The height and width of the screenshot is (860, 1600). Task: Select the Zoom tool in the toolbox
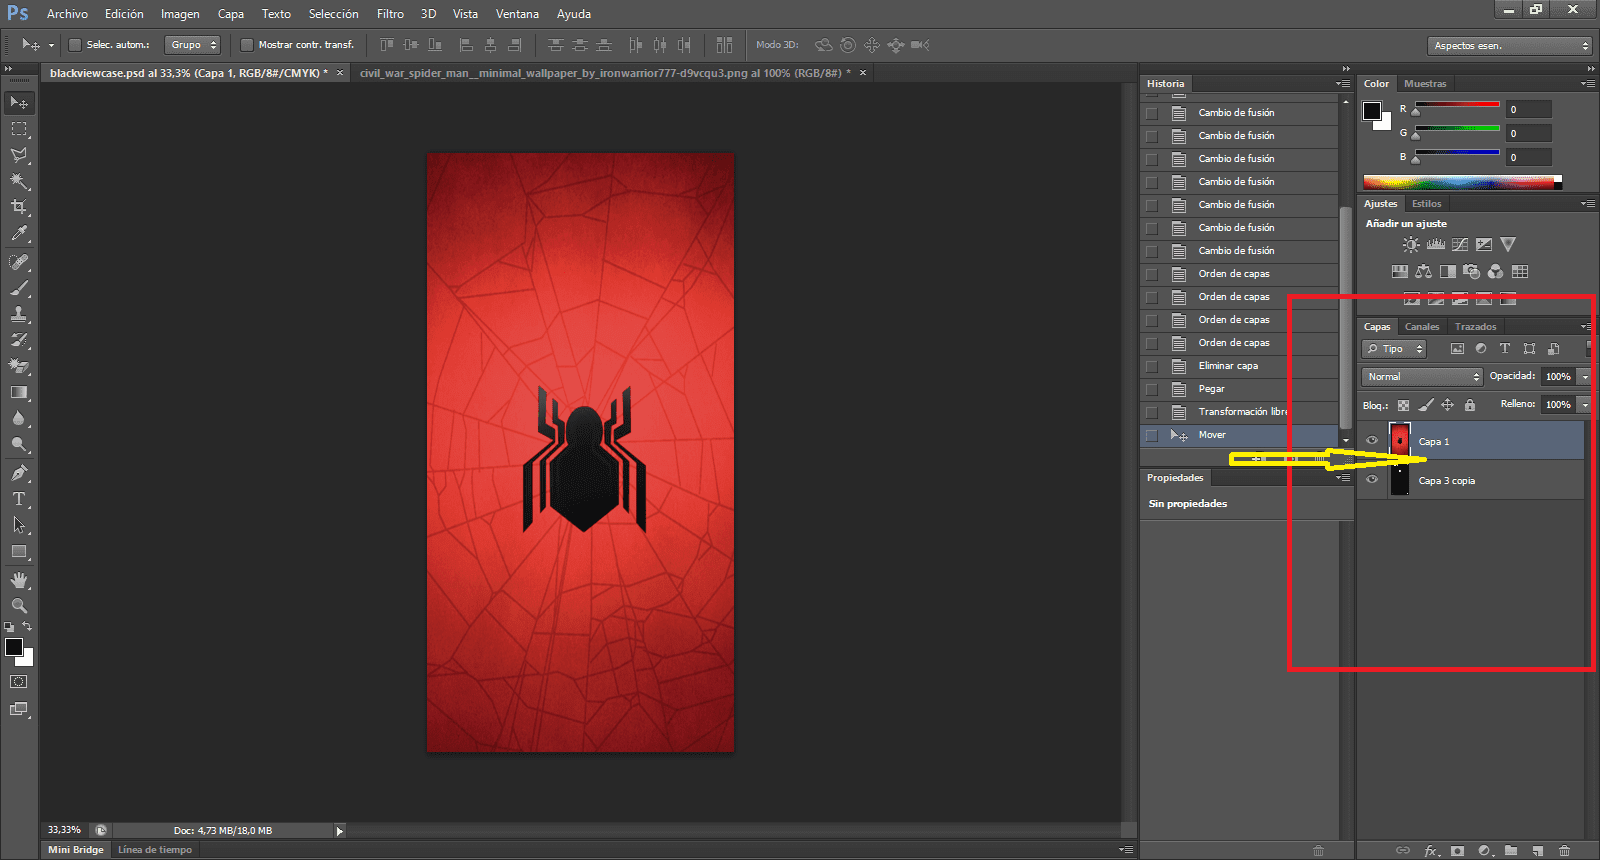coord(19,606)
